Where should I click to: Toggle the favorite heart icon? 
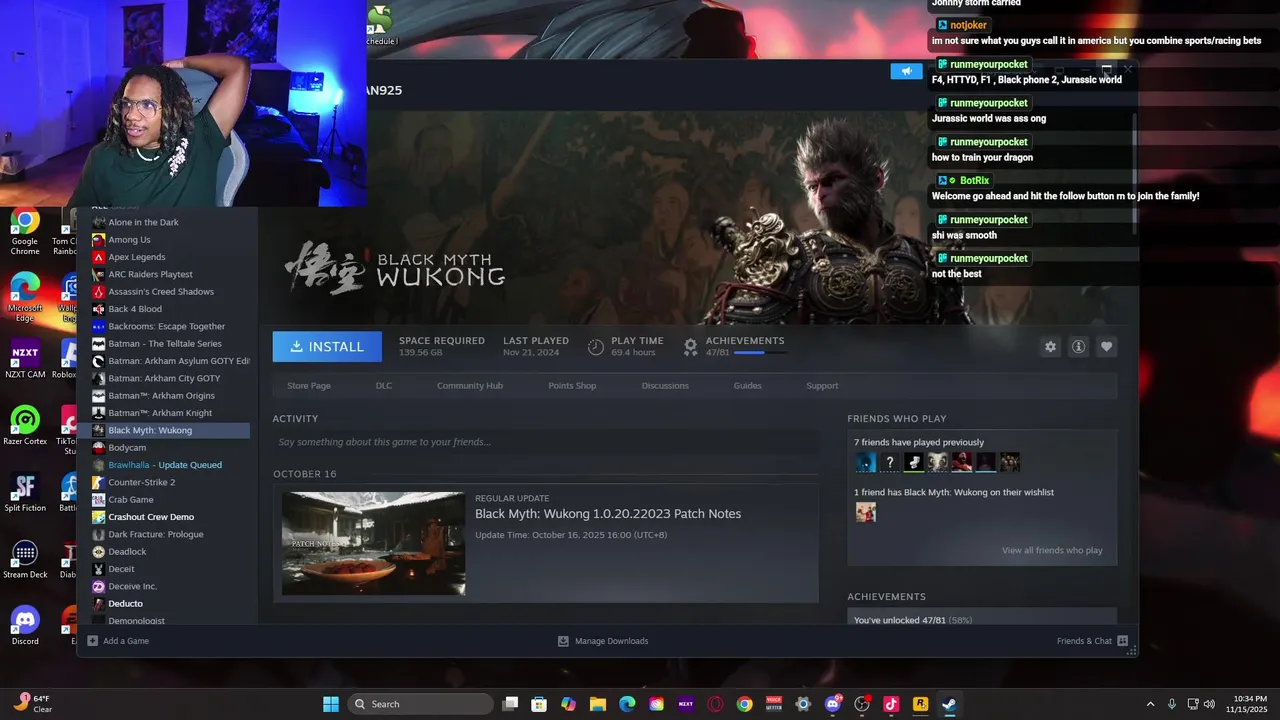coord(1106,347)
